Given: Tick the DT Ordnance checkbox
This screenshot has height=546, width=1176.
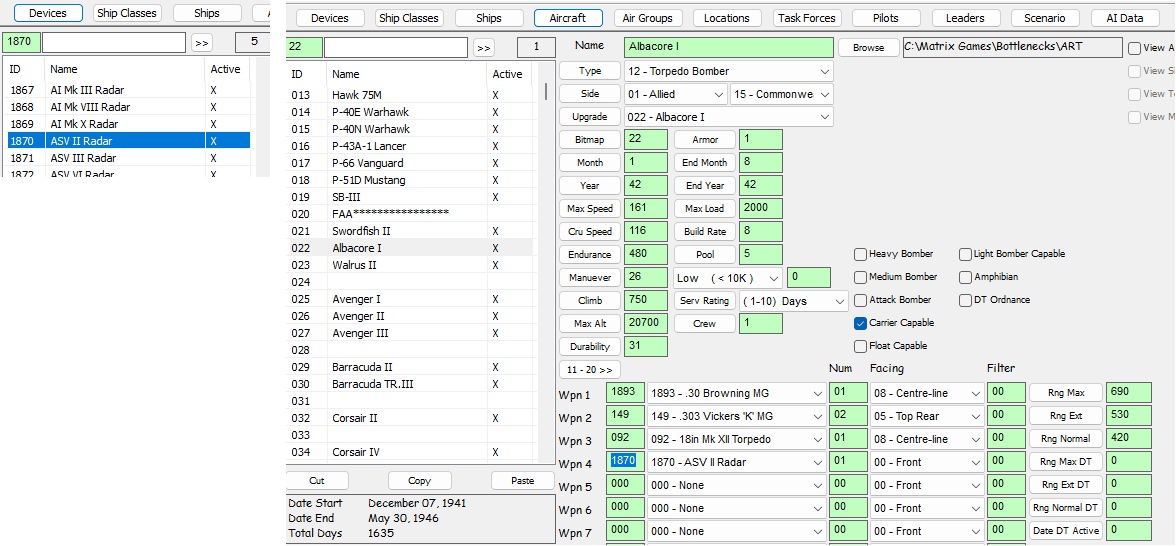Looking at the screenshot, I should (965, 300).
